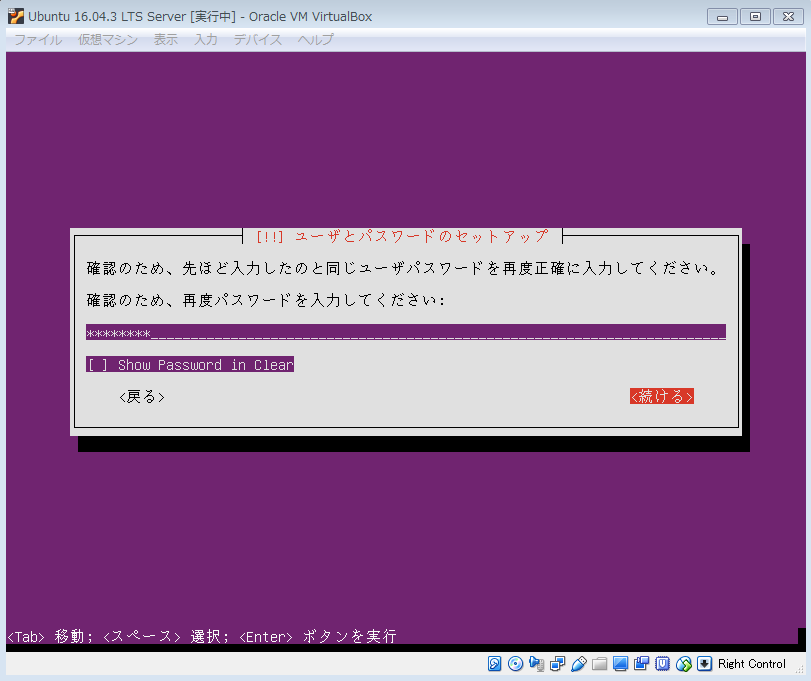This screenshot has width=811, height=681.
Task: Click the keyboard capture arrow icon
Action: tap(704, 664)
